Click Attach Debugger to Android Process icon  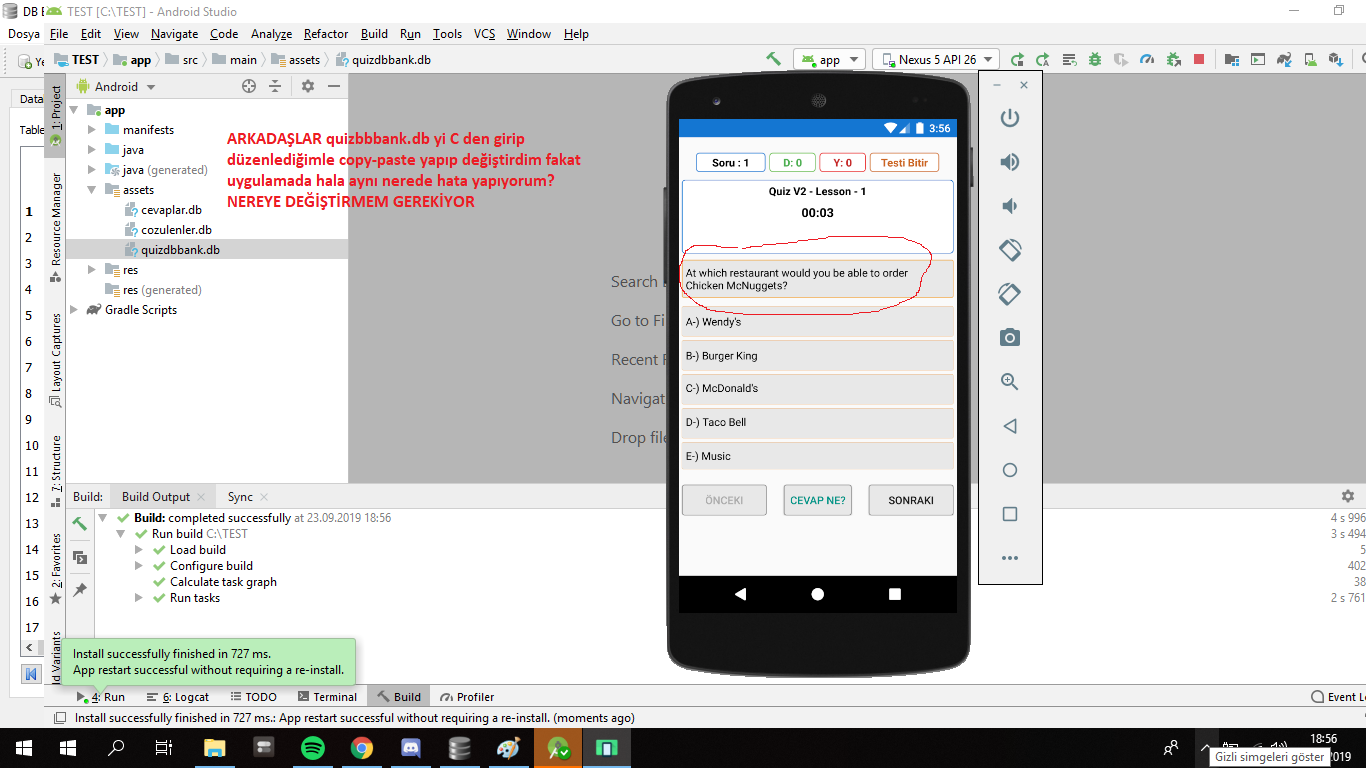[x=1173, y=59]
